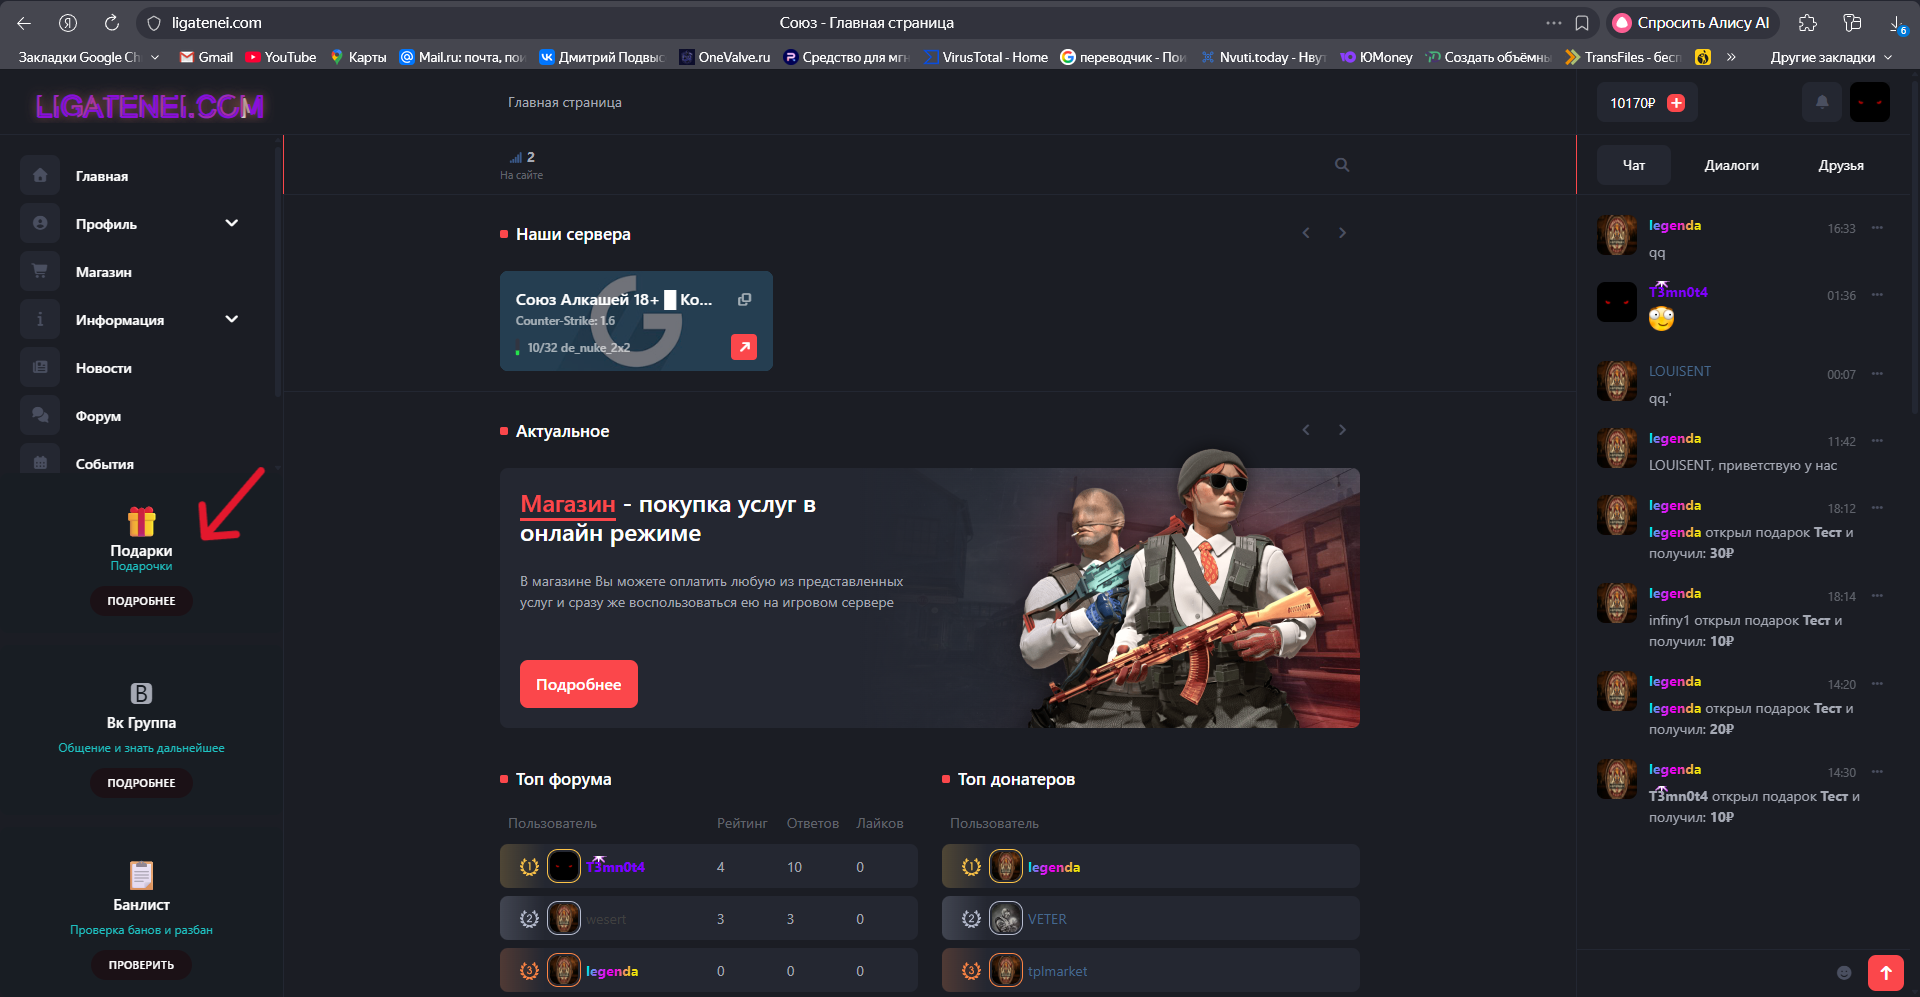
Task: Expand the Профиль submenu chevron
Action: click(232, 223)
